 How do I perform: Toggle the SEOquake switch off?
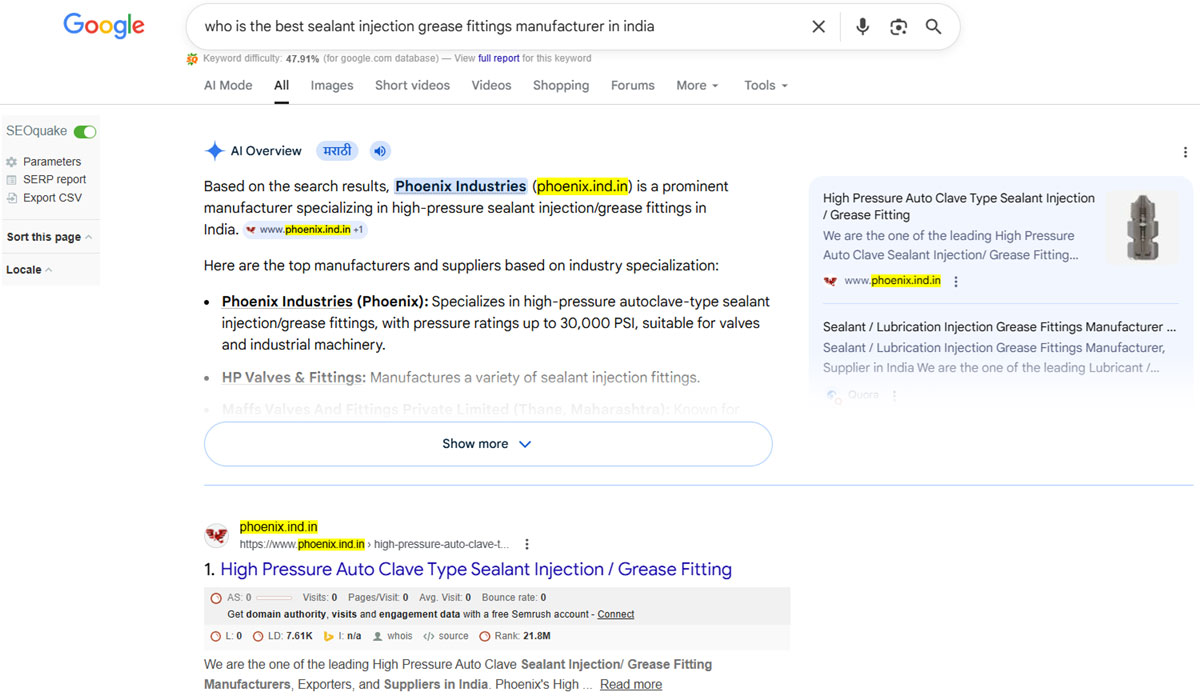click(x=85, y=132)
